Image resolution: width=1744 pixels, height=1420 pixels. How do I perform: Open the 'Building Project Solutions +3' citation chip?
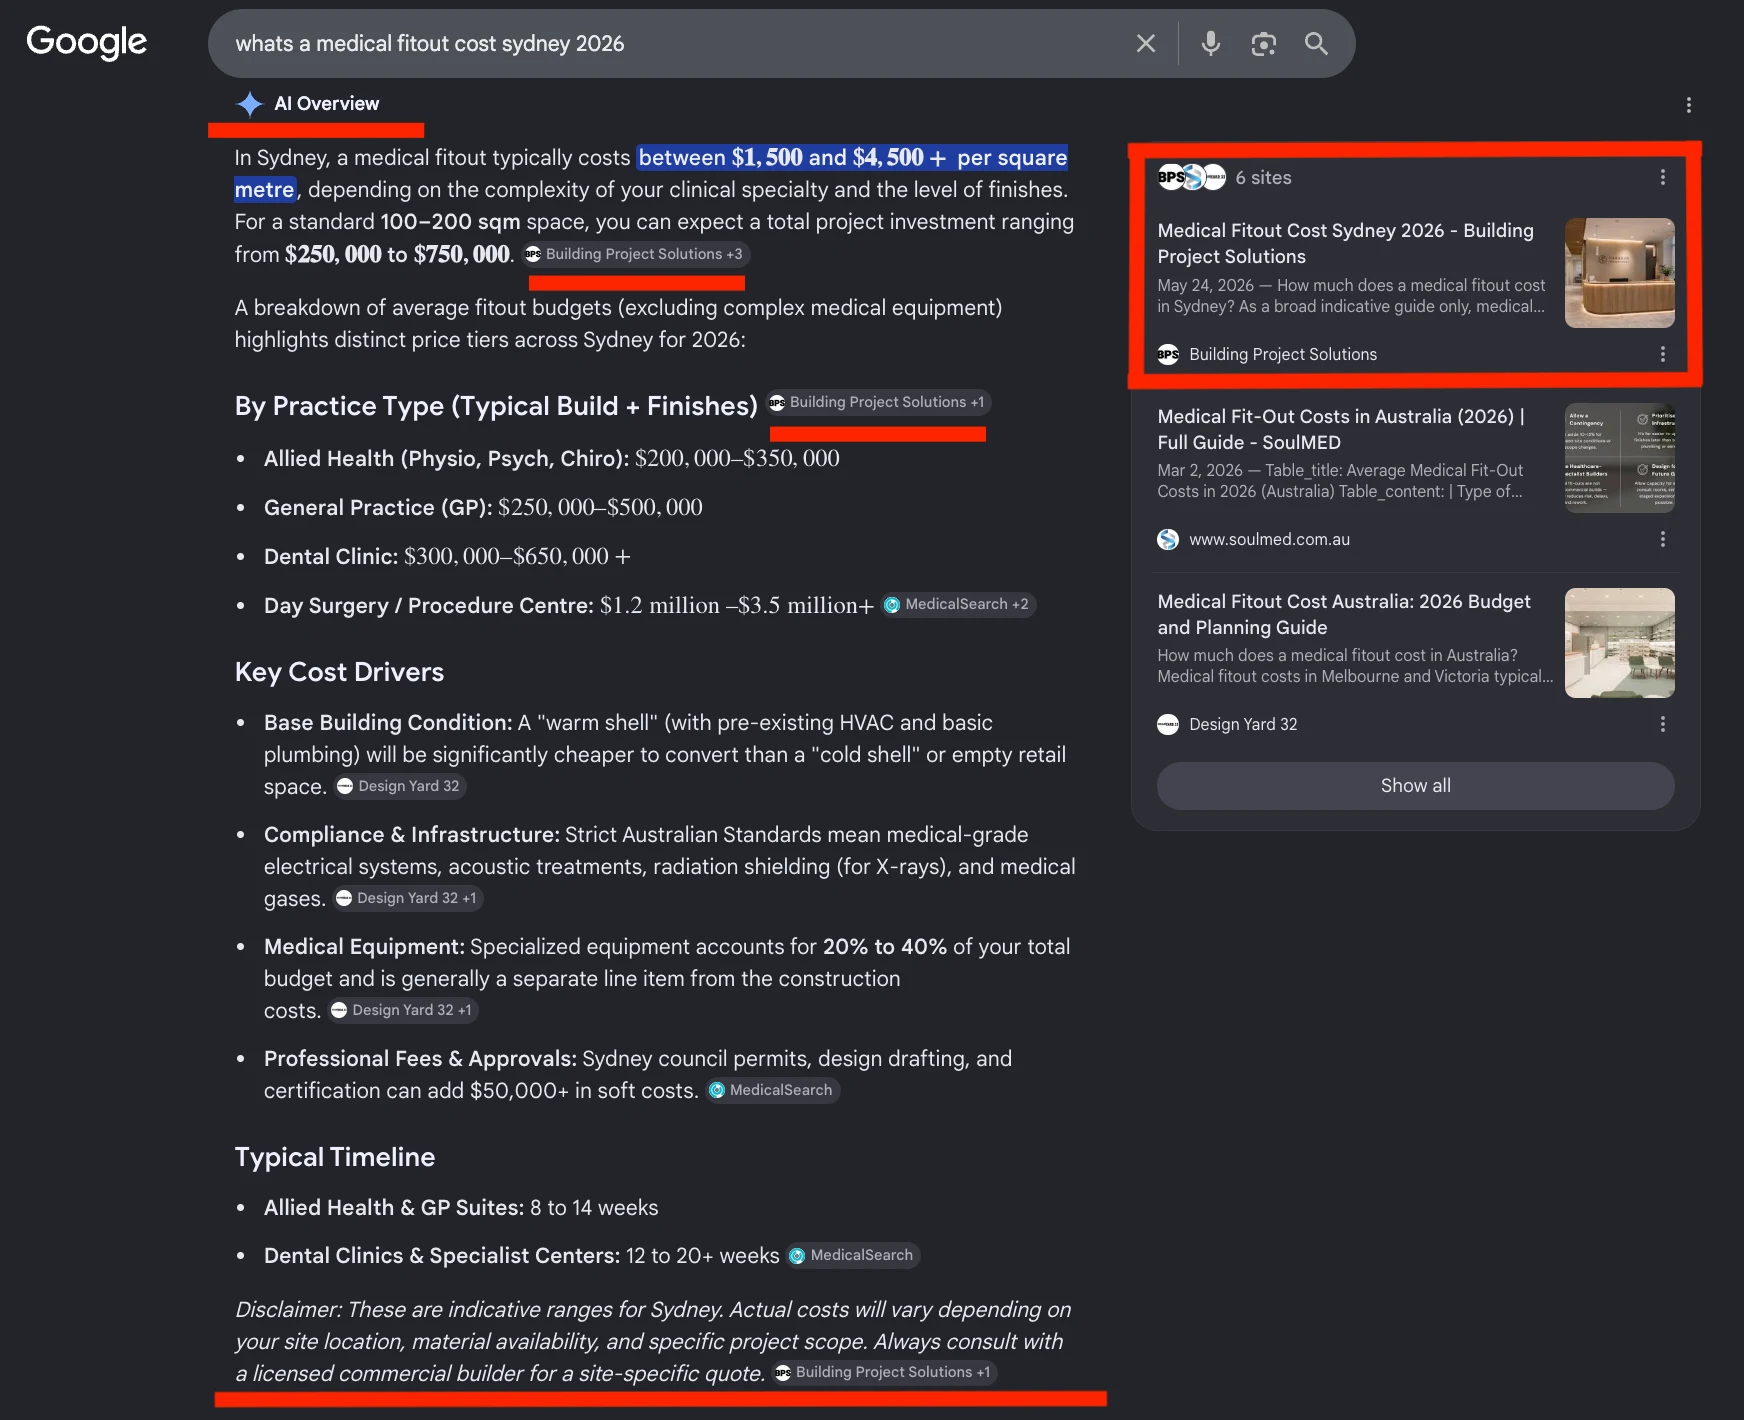point(634,254)
